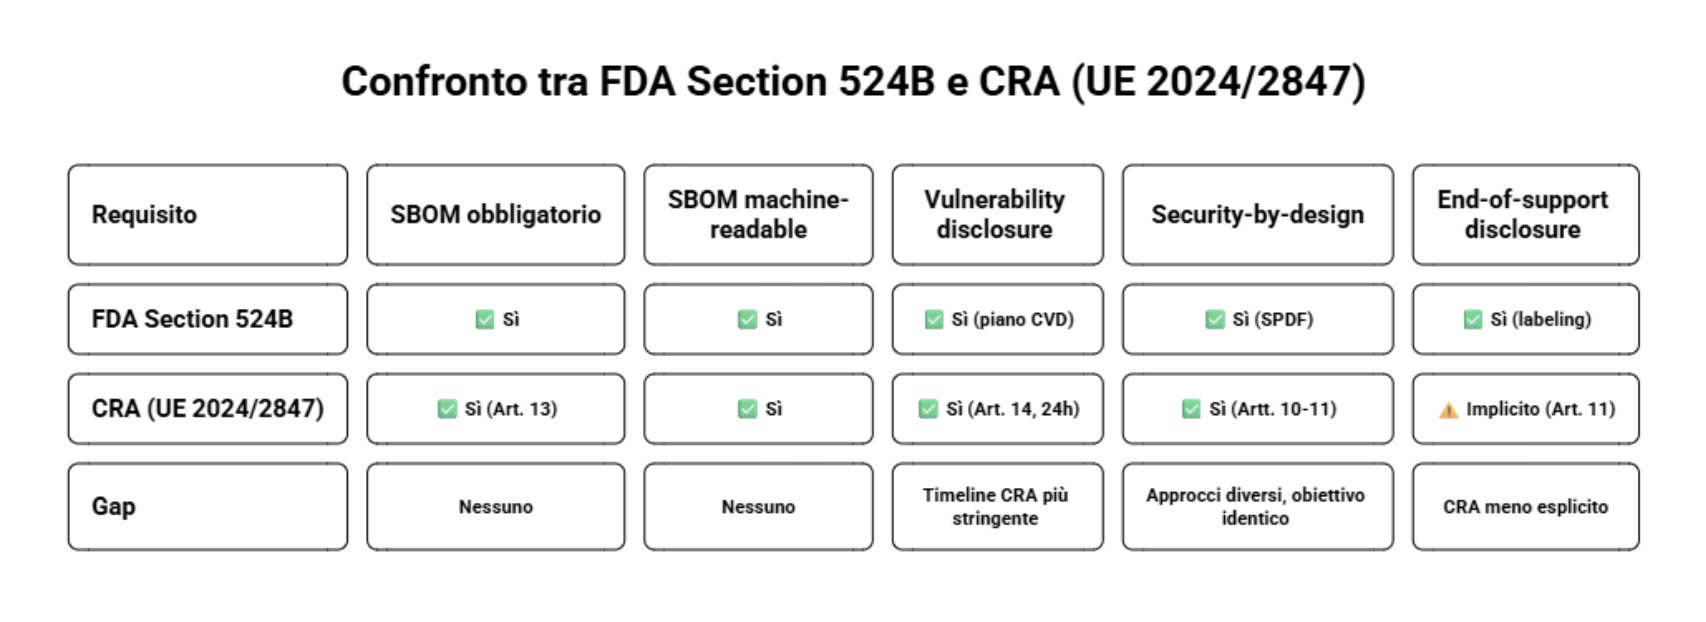The width and height of the screenshot is (1706, 622).
Task: Click the "FDA Section 524B" row label
Action: [x=208, y=319]
